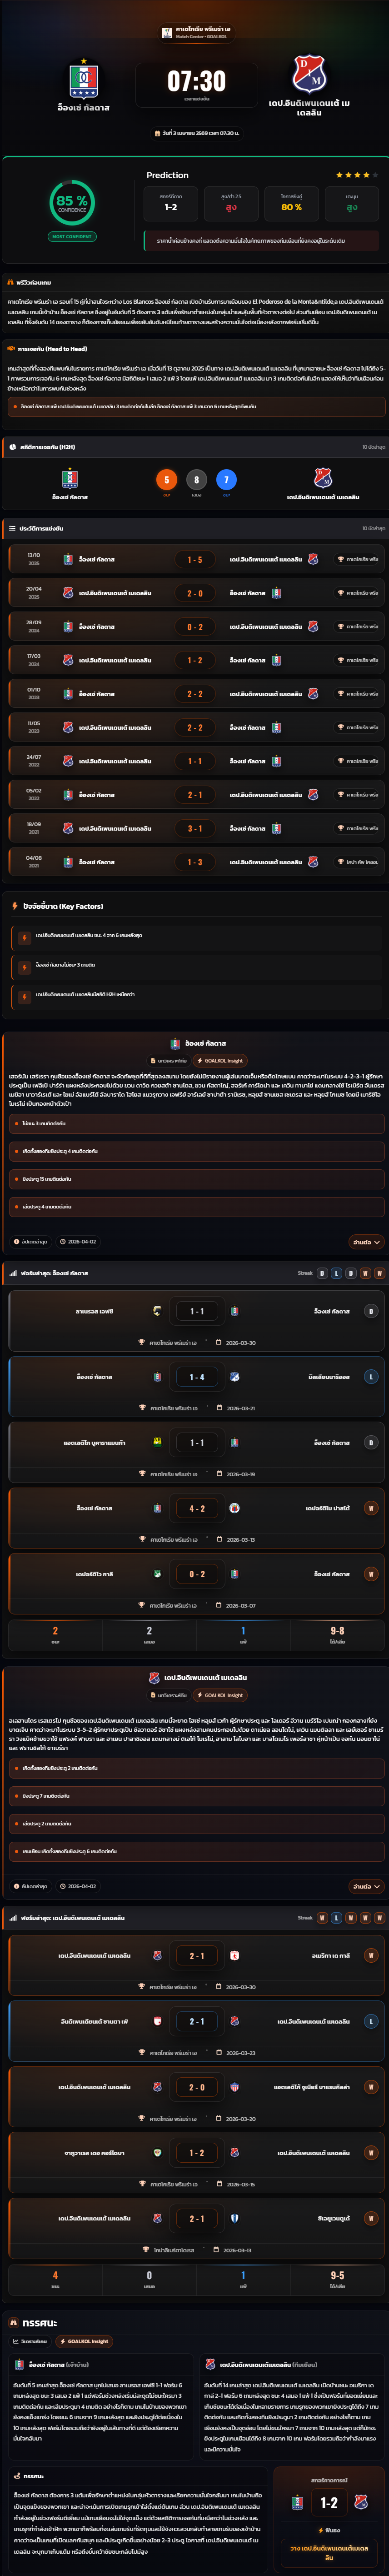Open the 13/10 match row with score 1-5
This screenshot has height=2576, width=389.
click(194, 560)
